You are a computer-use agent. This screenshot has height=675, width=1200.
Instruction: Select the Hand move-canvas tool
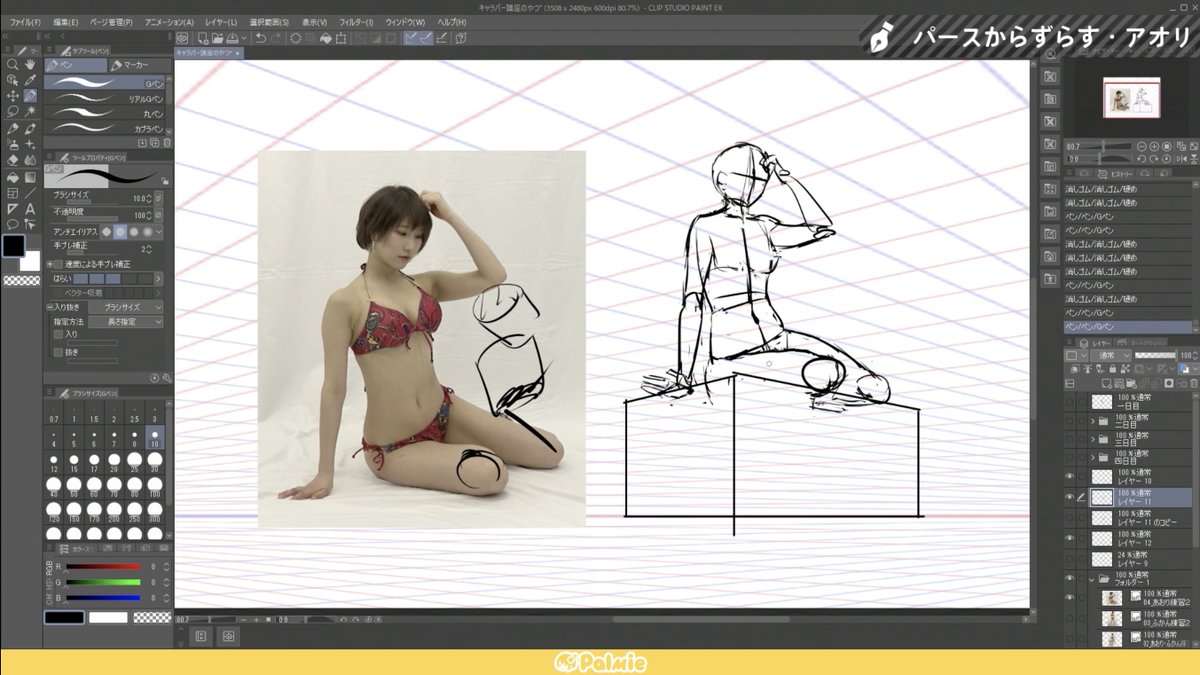point(30,64)
